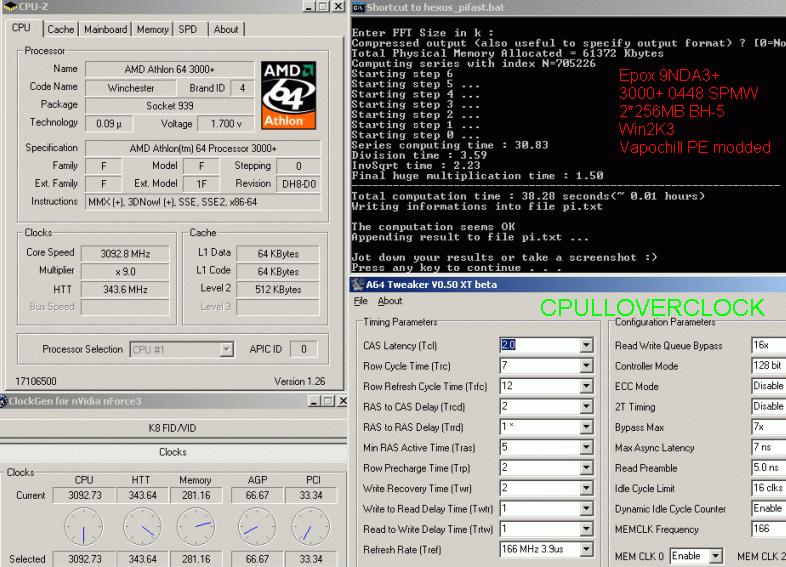This screenshot has height=567, width=786.
Task: Click the CPU-Z title bar icon
Action: tap(6, 8)
